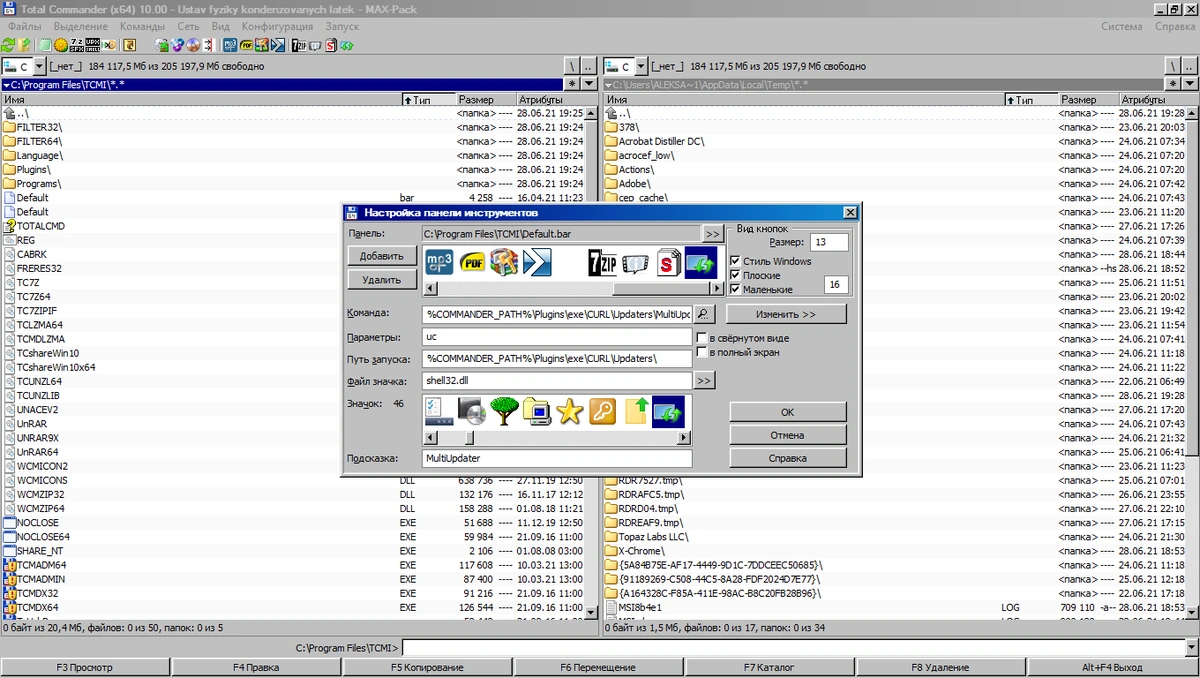The height and width of the screenshot is (678, 1200).
Task: Choose the green tree icon
Action: tap(504, 411)
